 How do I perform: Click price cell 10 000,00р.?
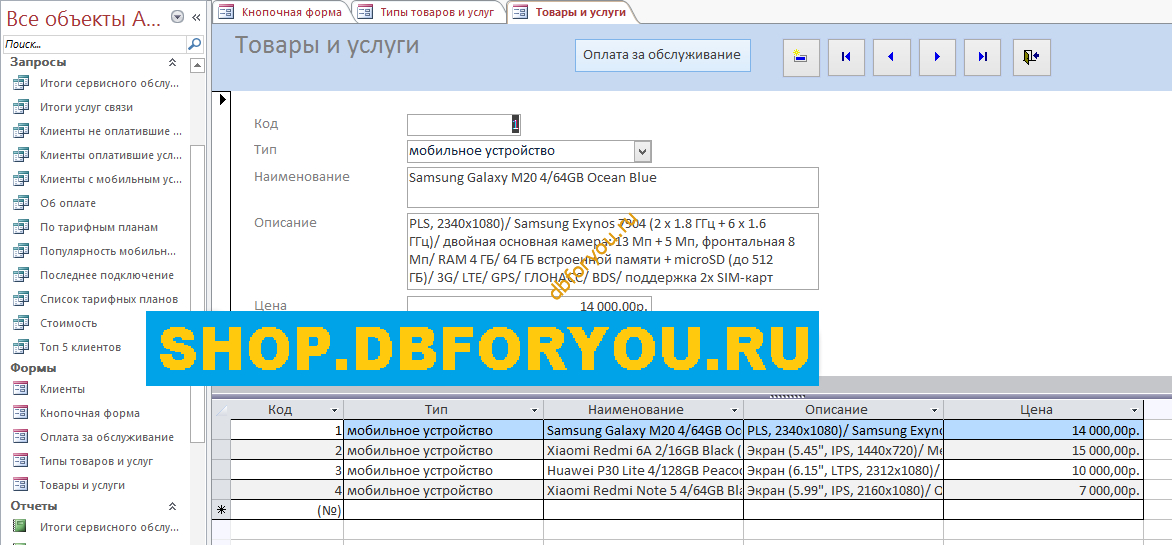(1043, 470)
